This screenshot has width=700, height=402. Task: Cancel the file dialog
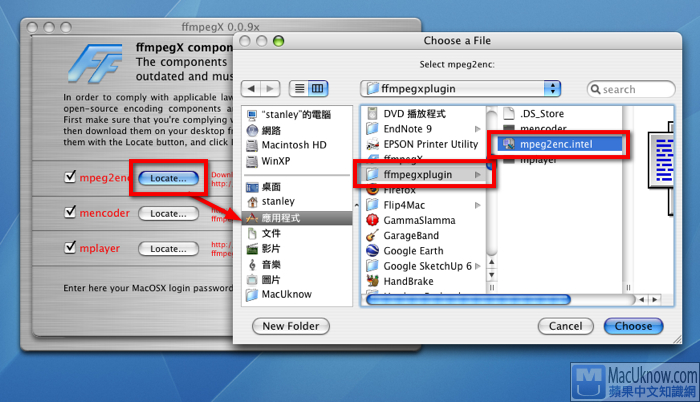(566, 326)
